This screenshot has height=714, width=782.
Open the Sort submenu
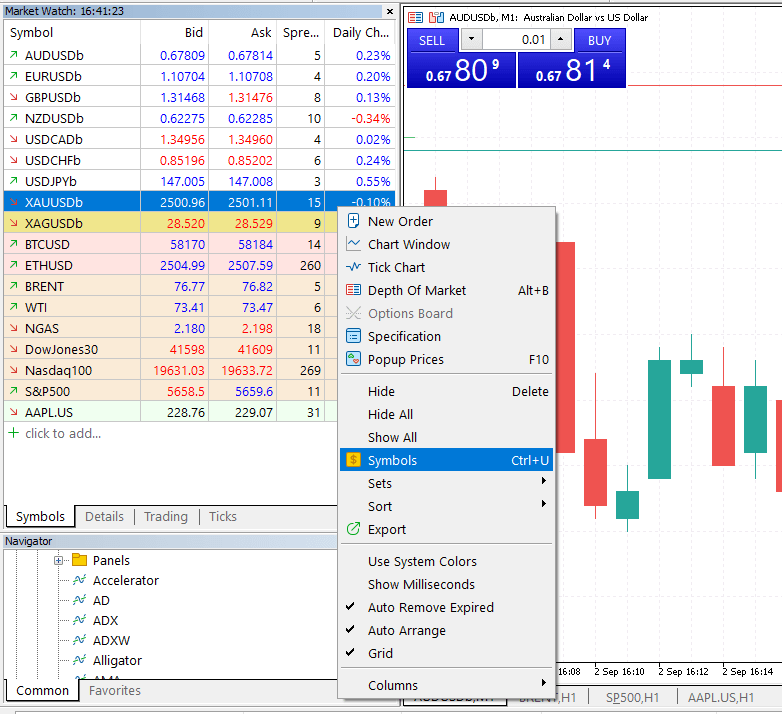(446, 506)
